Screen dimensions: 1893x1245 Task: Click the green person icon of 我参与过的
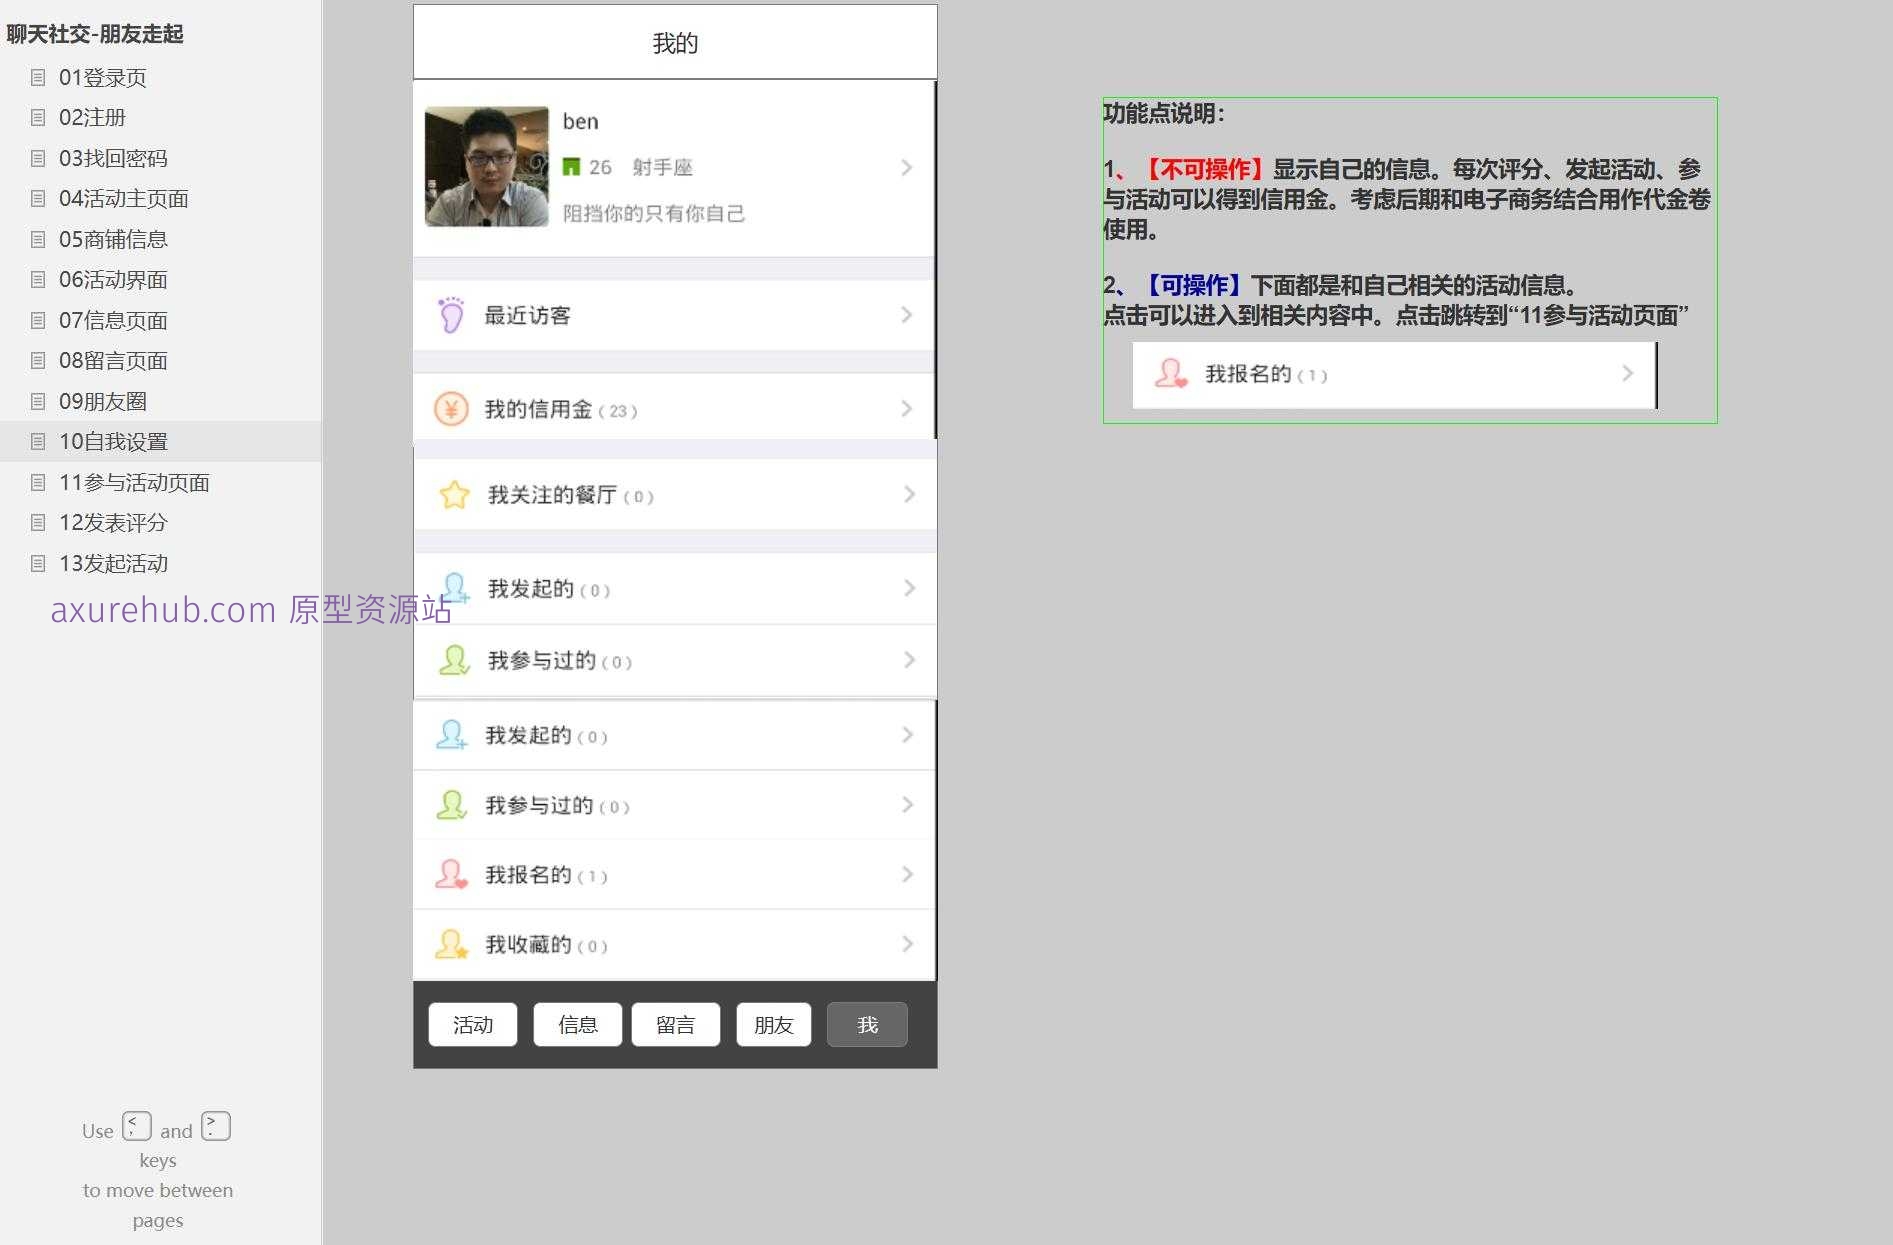click(453, 659)
